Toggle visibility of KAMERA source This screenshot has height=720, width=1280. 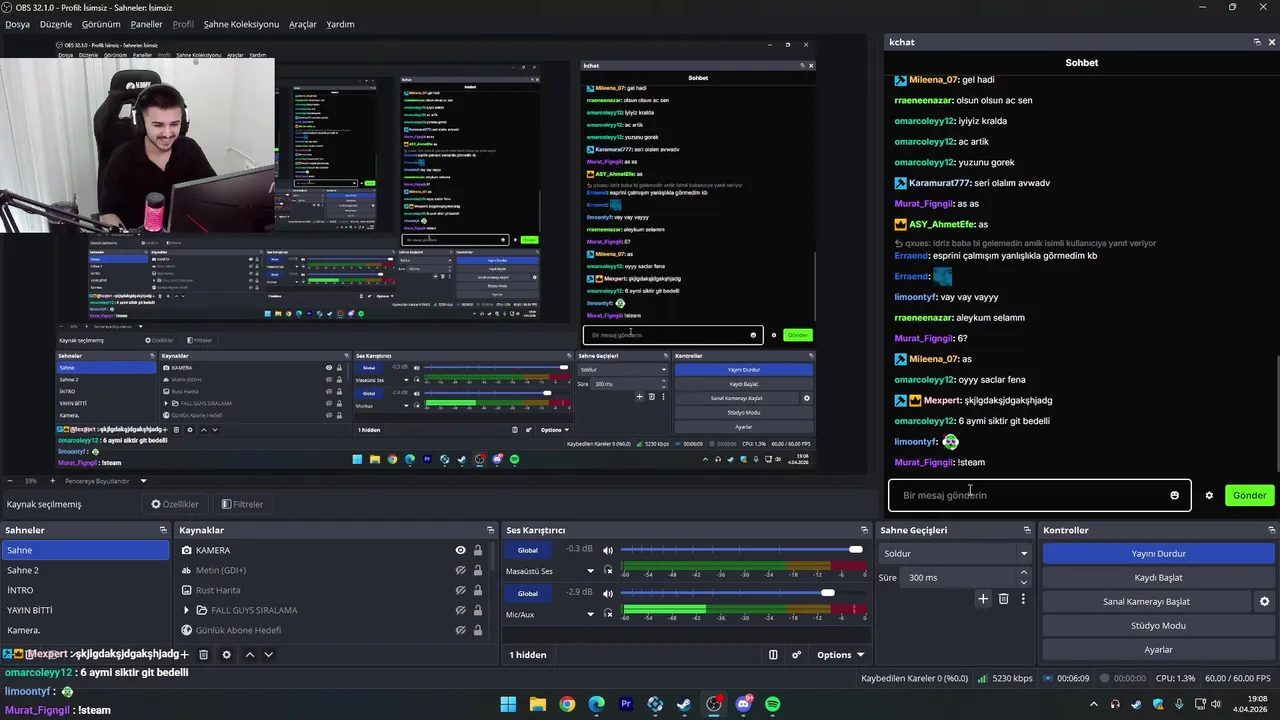point(460,550)
